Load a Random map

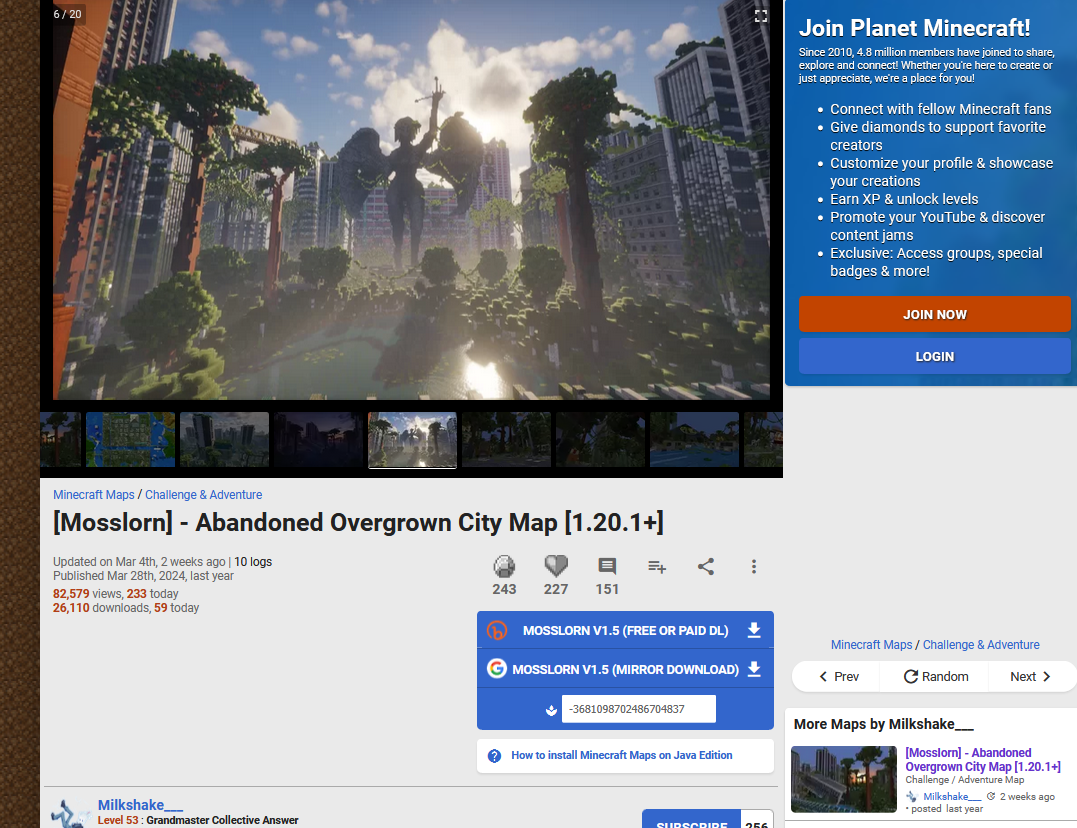point(935,677)
